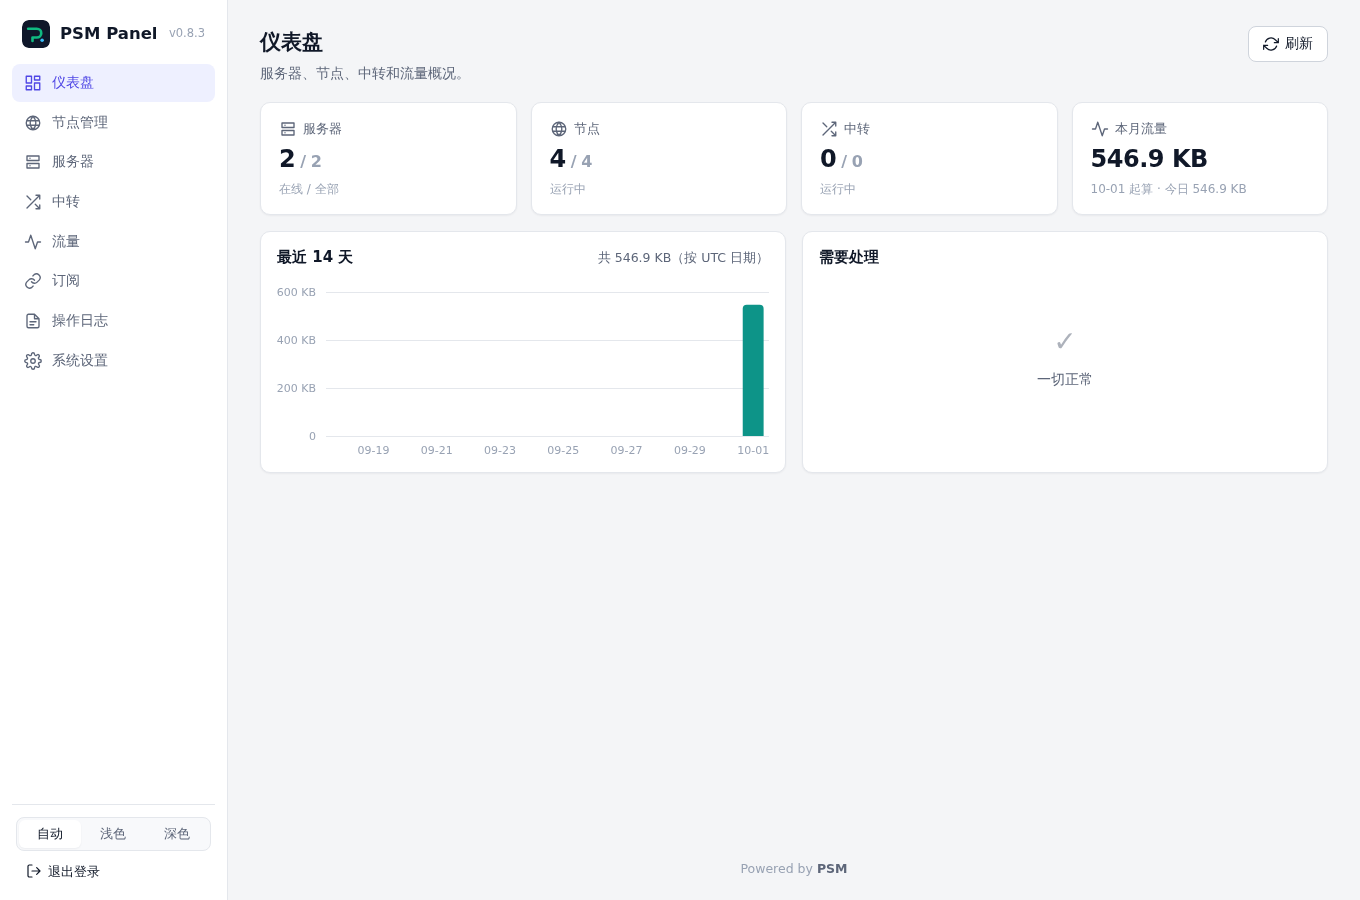
Task: Go to the 服务器 page
Action: point(113,162)
